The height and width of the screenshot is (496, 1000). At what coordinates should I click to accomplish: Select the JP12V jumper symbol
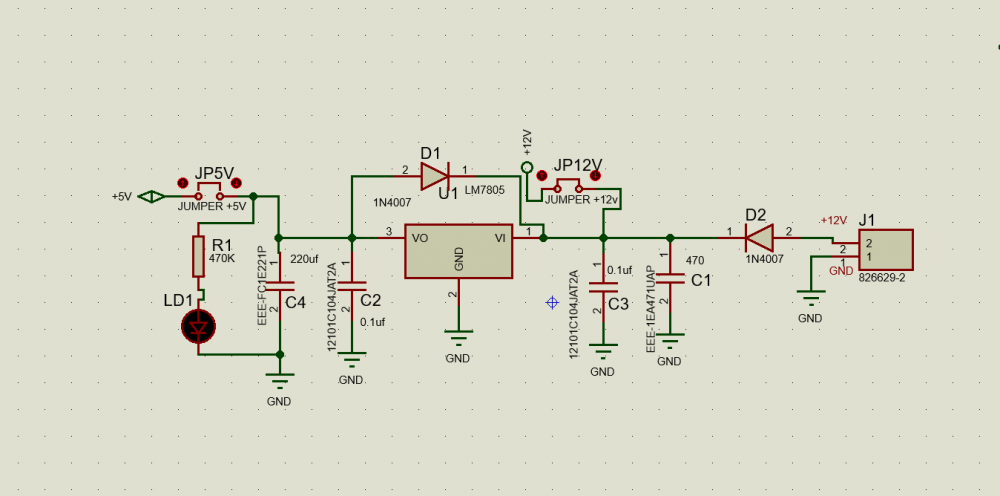(x=568, y=186)
